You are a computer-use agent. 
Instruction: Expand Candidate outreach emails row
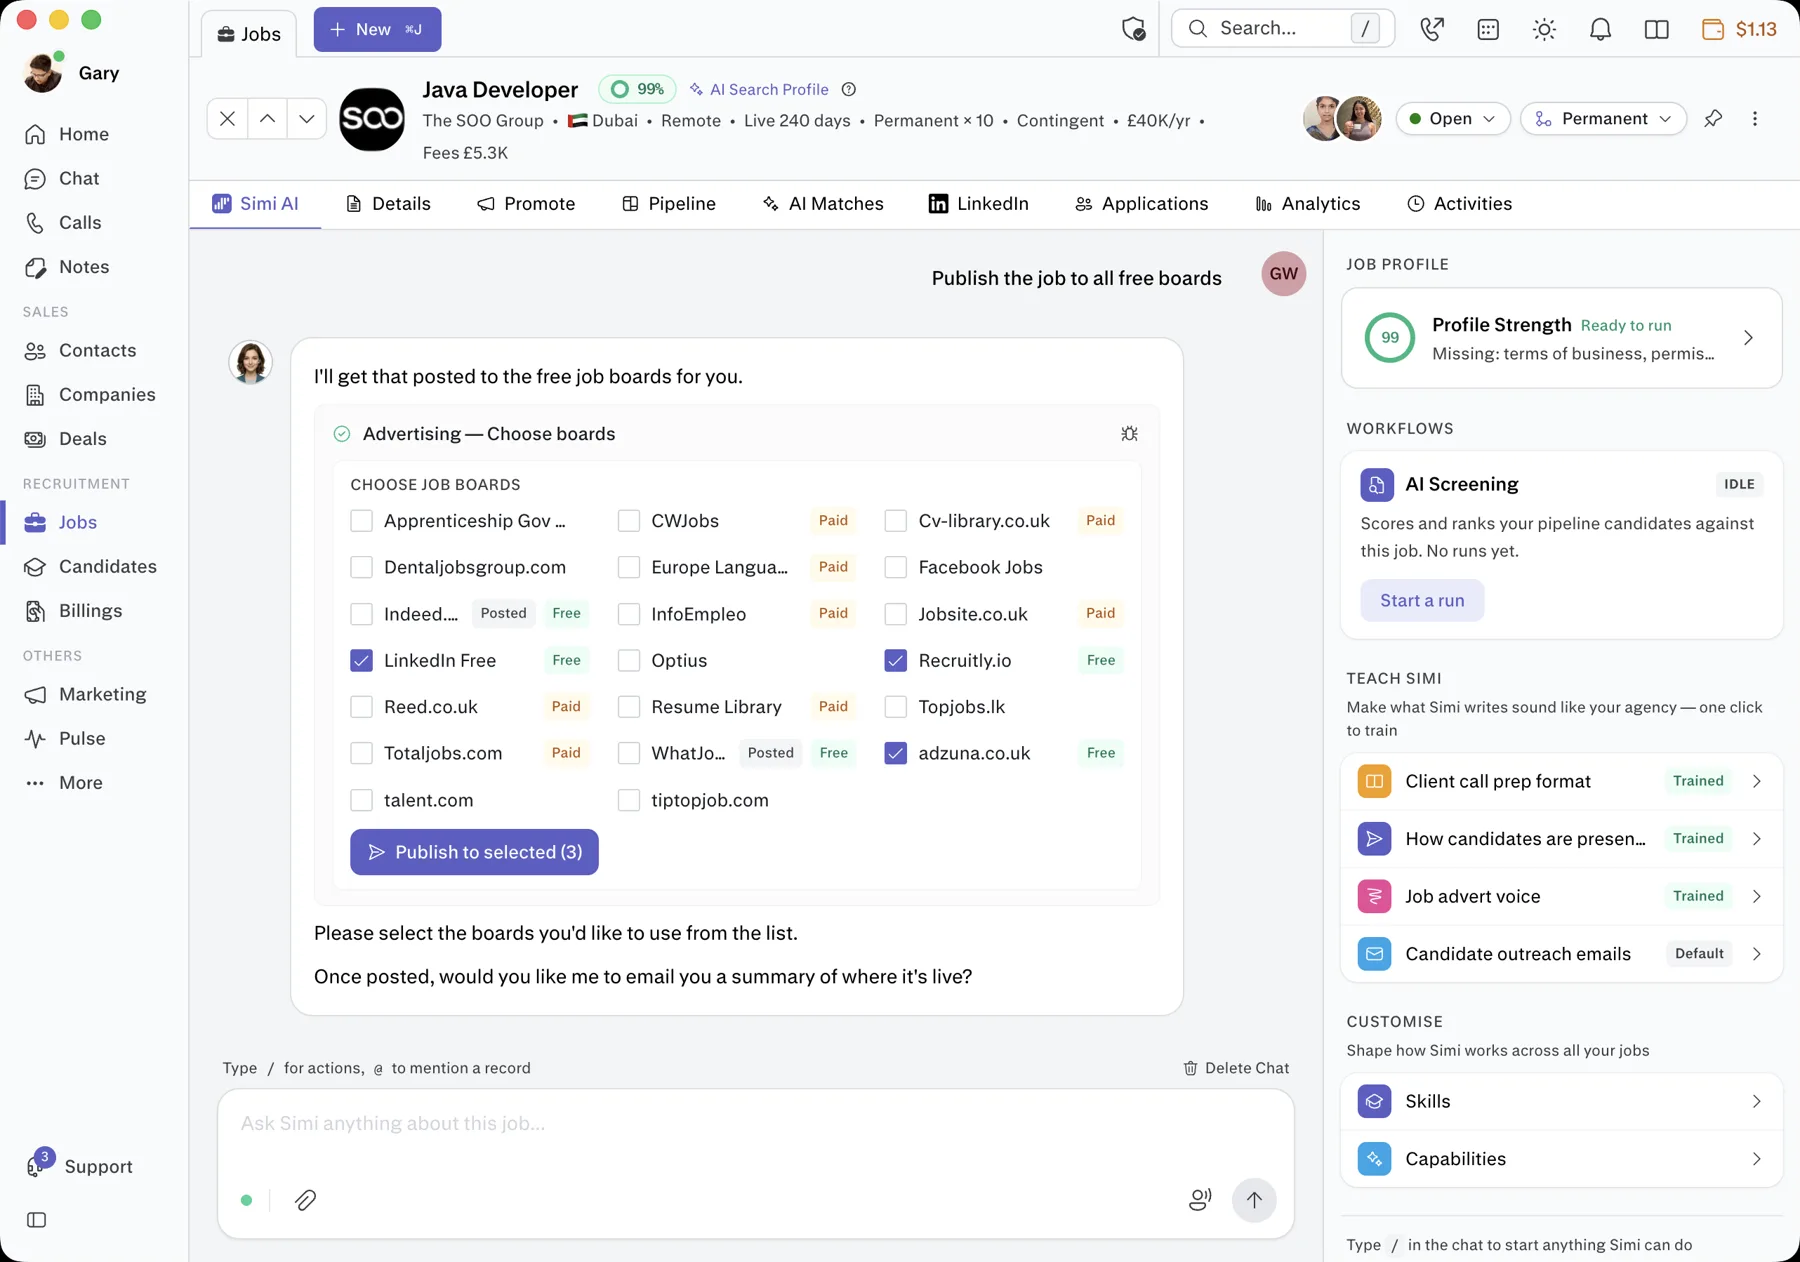pyautogui.click(x=1561, y=954)
